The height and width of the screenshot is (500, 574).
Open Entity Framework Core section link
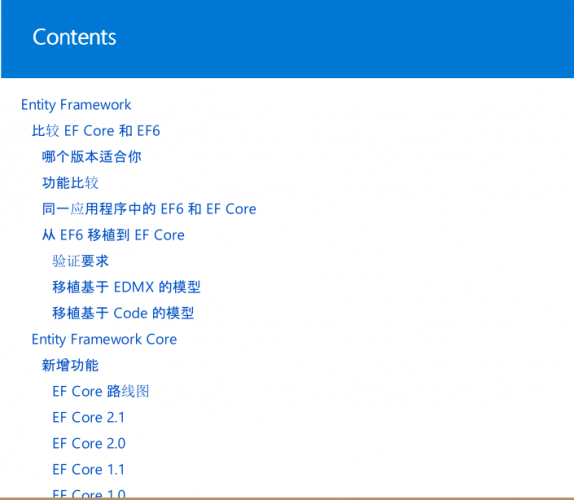tap(104, 339)
